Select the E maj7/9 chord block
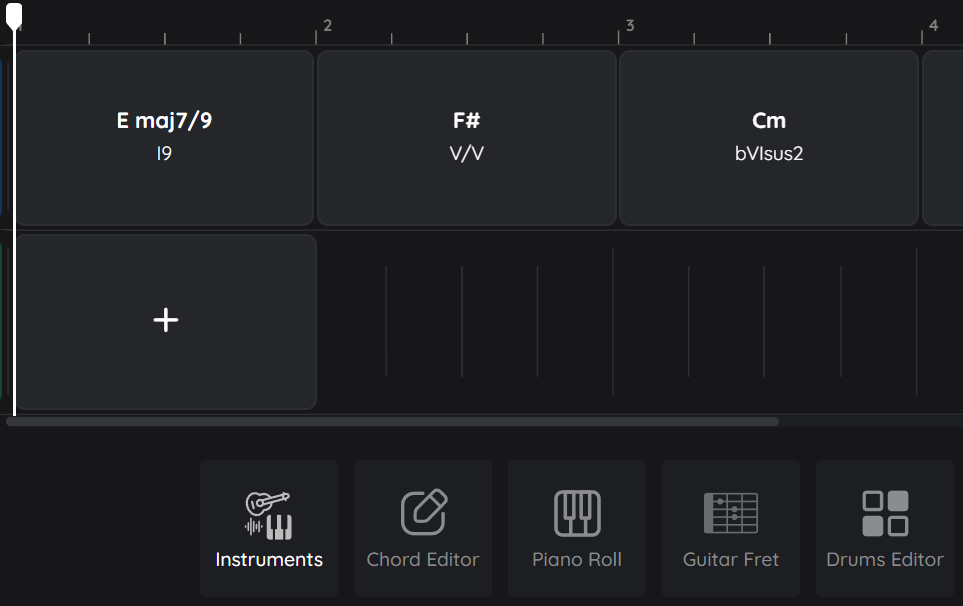Viewport: 963px width, 606px height. coord(165,138)
